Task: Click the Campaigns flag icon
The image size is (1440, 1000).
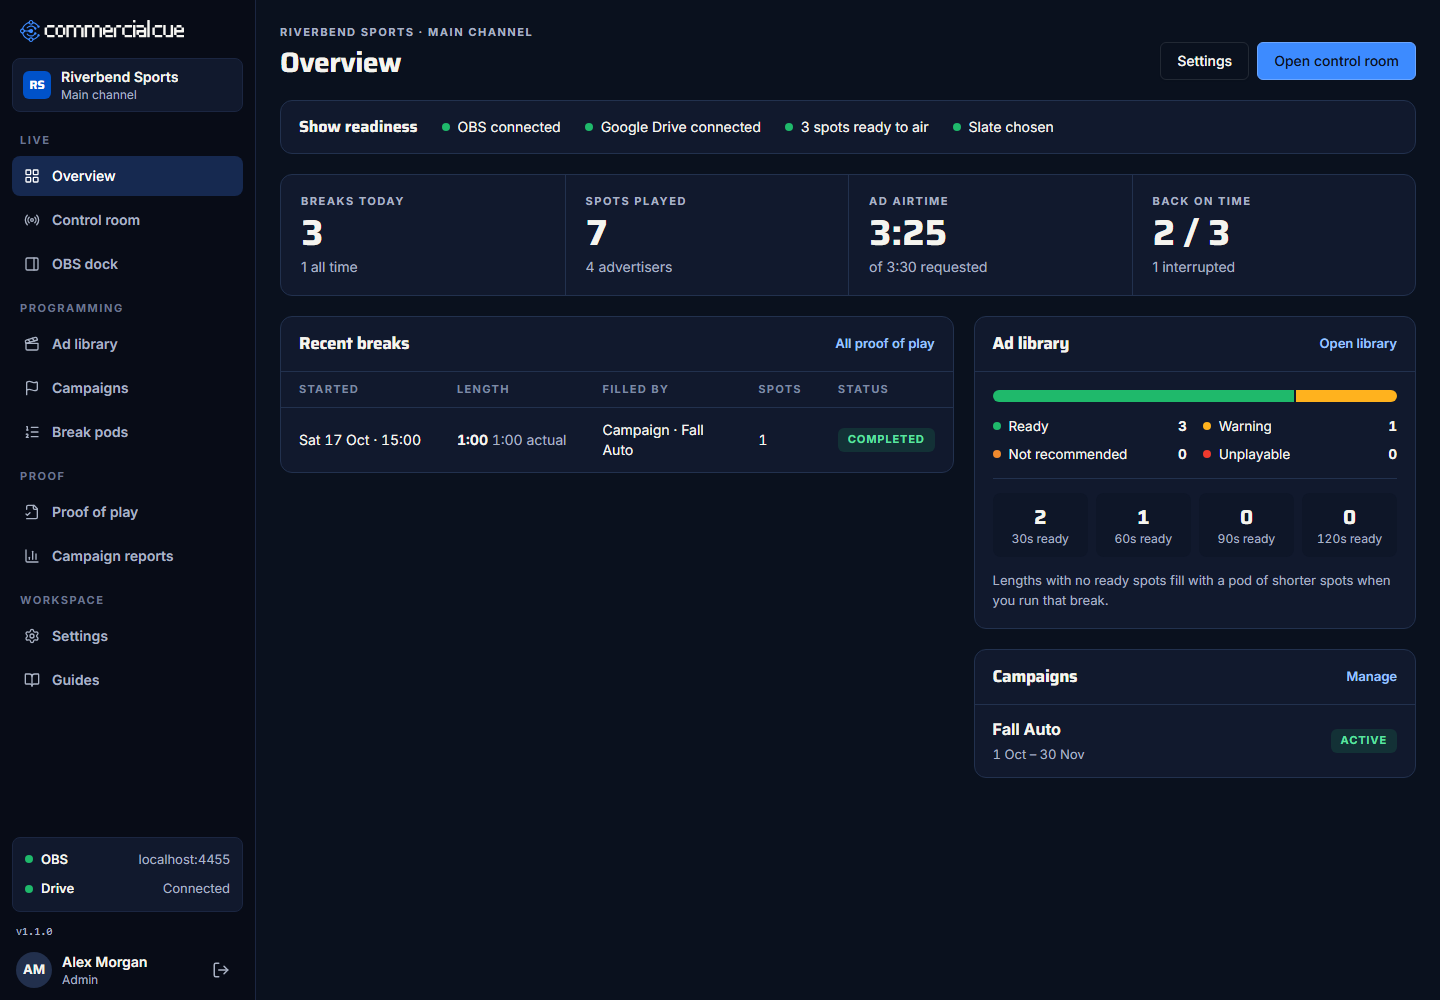Action: click(x=32, y=388)
